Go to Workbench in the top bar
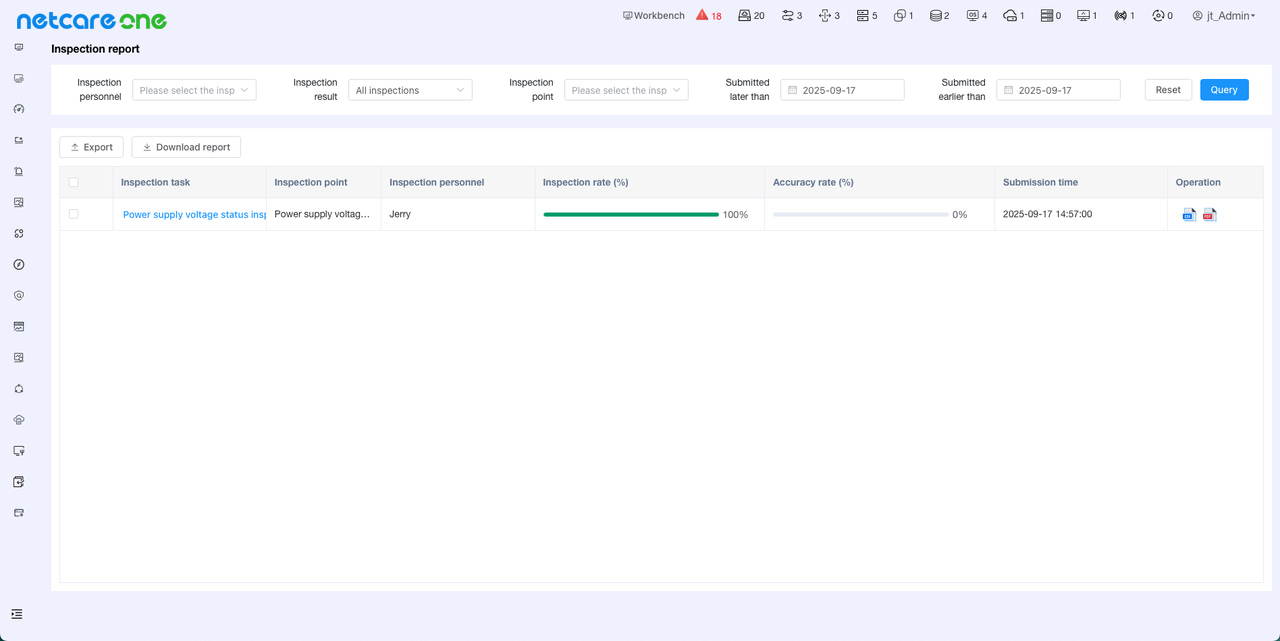 tap(653, 16)
